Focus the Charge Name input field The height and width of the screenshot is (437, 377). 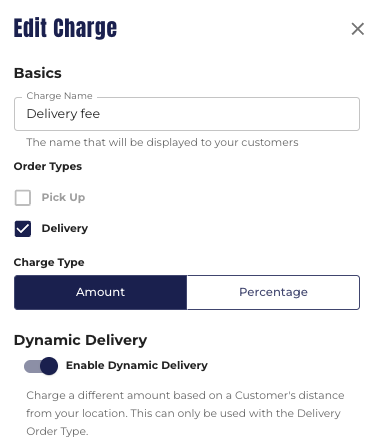pos(187,114)
